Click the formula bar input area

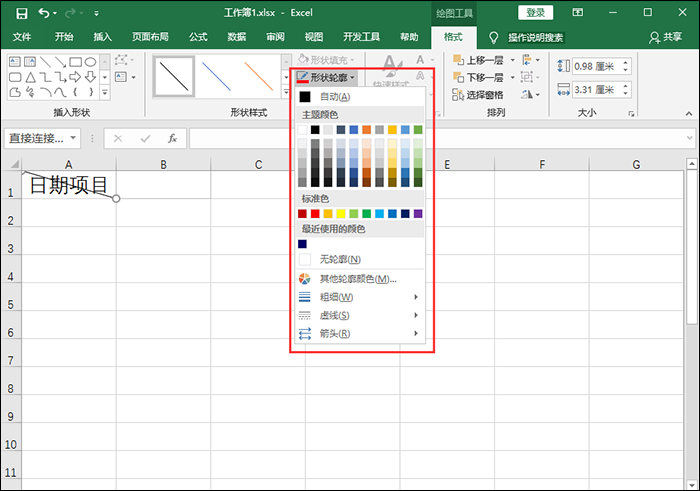[x=437, y=138]
